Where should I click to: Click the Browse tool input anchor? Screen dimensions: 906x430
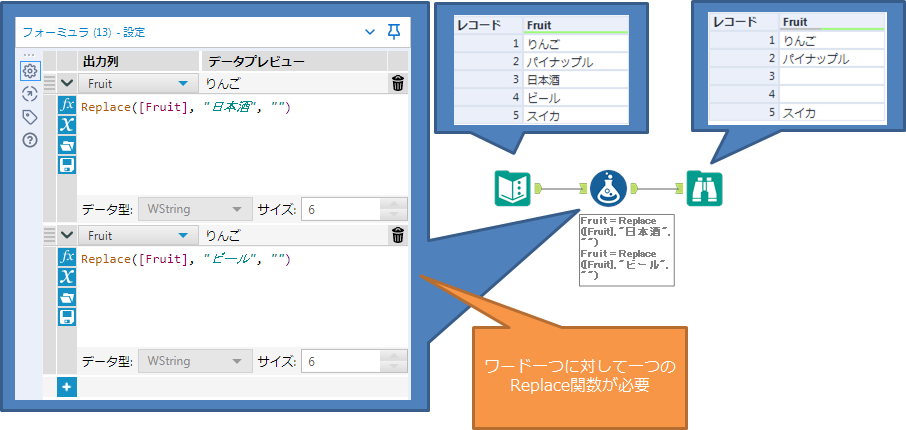click(681, 188)
